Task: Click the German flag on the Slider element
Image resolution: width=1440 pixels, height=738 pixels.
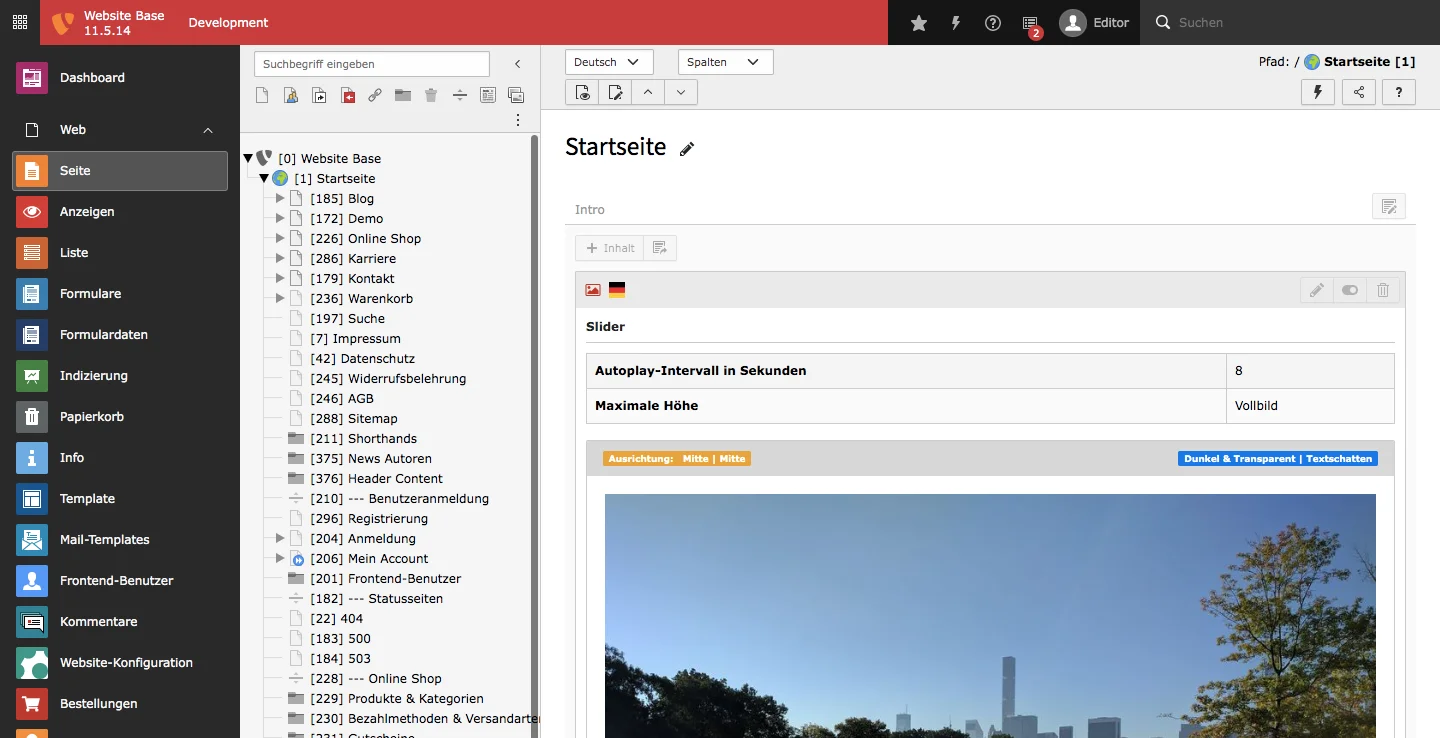Action: pyautogui.click(x=617, y=290)
